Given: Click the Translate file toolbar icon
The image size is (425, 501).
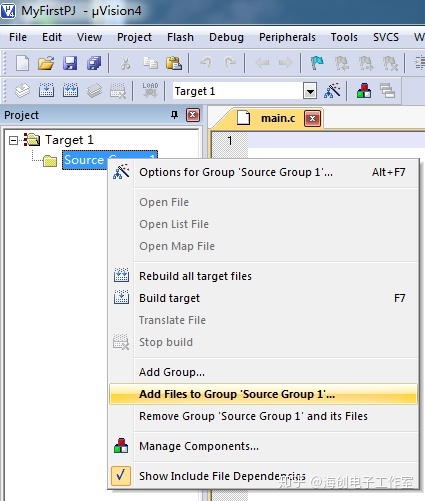Looking at the screenshot, I should pyautogui.click(x=22, y=91).
